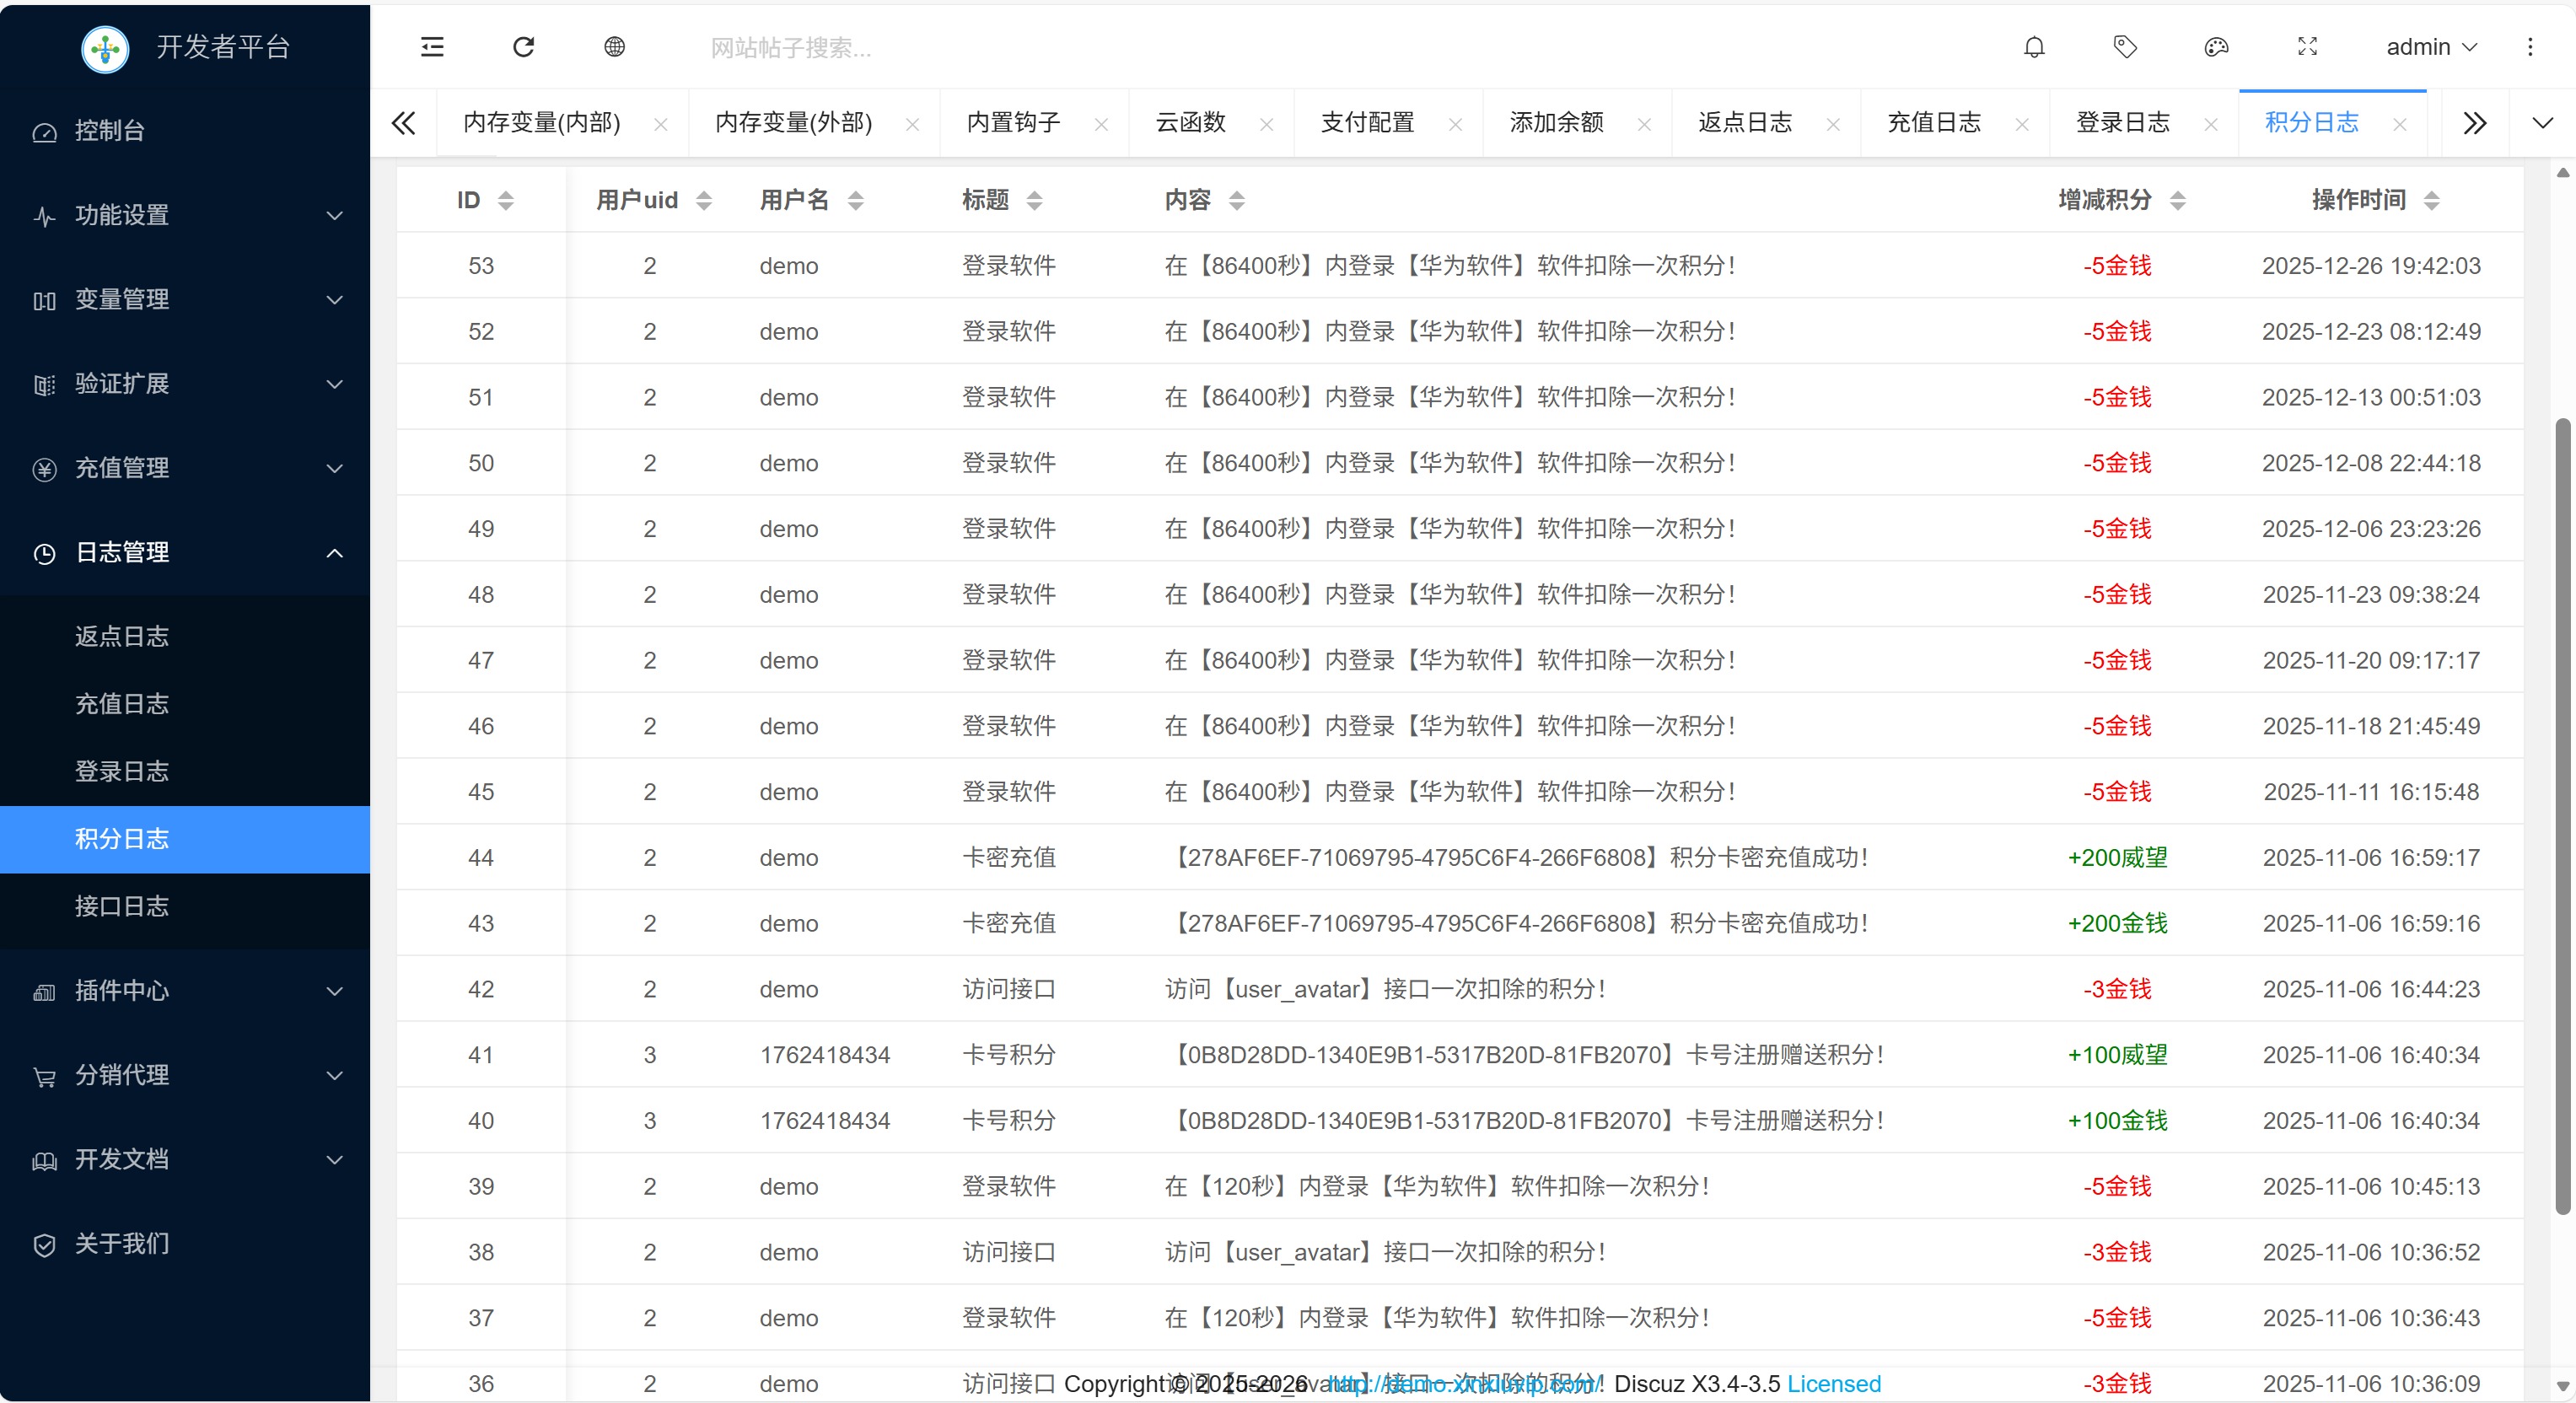
Task: Open the notifications bell icon
Action: [x=2034, y=47]
